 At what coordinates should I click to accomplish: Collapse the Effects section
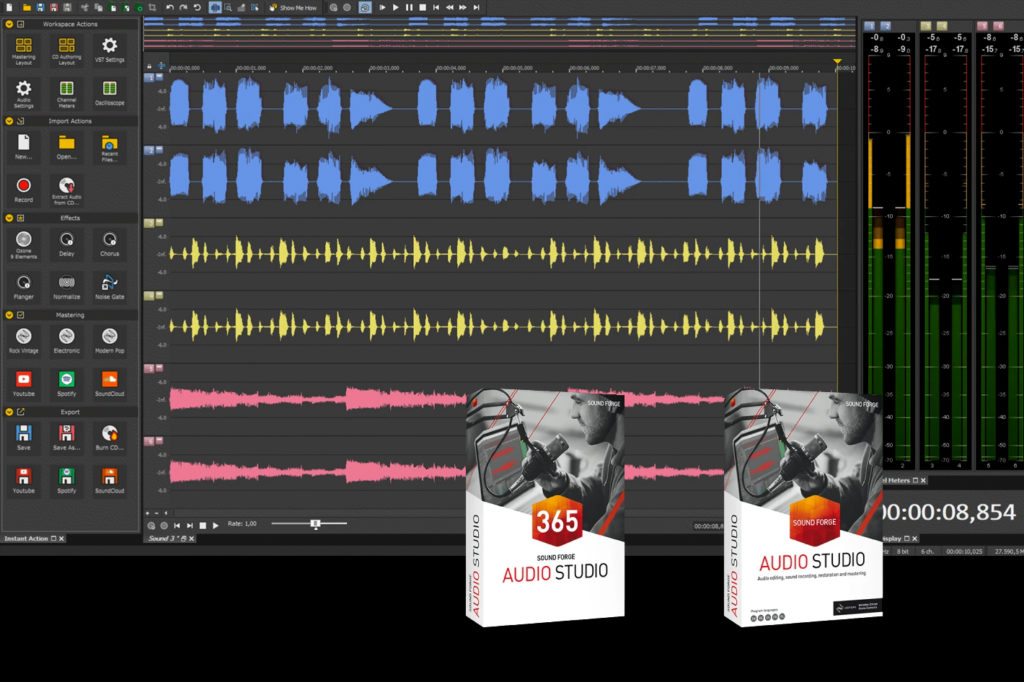[9, 218]
